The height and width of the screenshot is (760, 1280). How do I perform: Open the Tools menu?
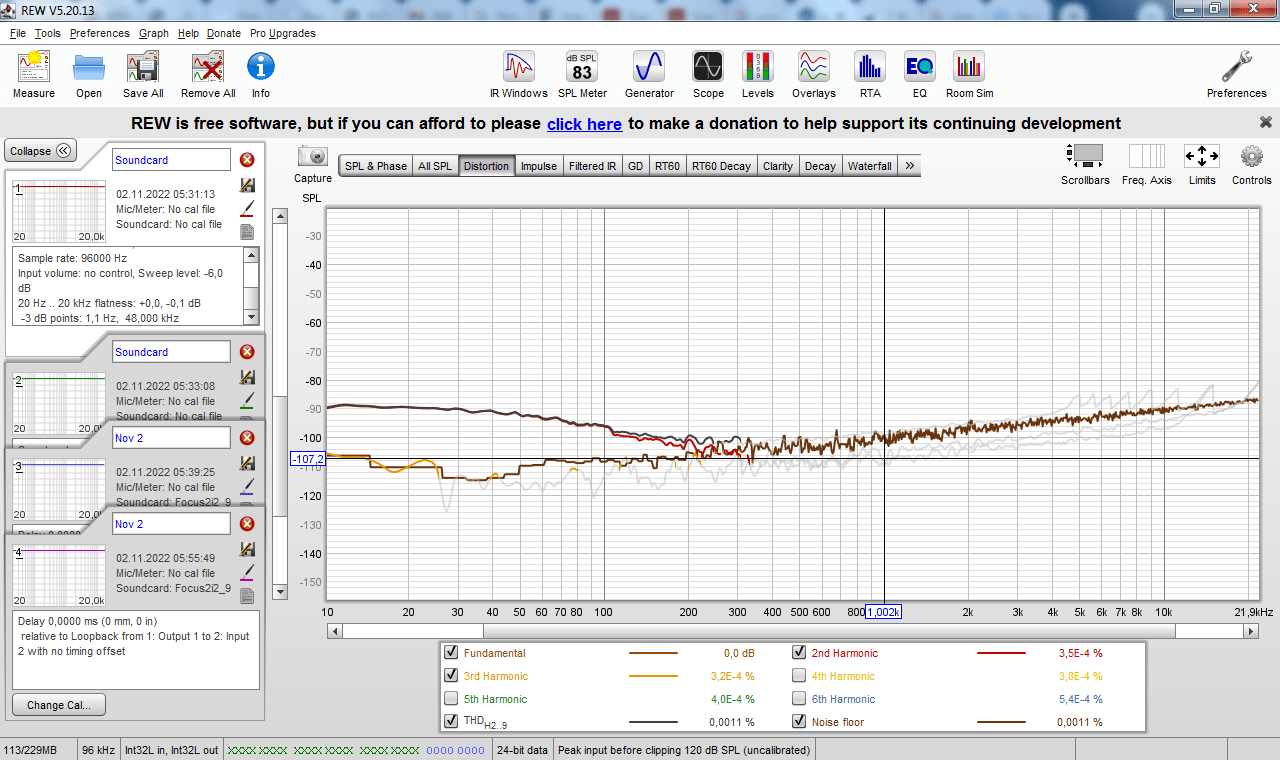(x=47, y=33)
